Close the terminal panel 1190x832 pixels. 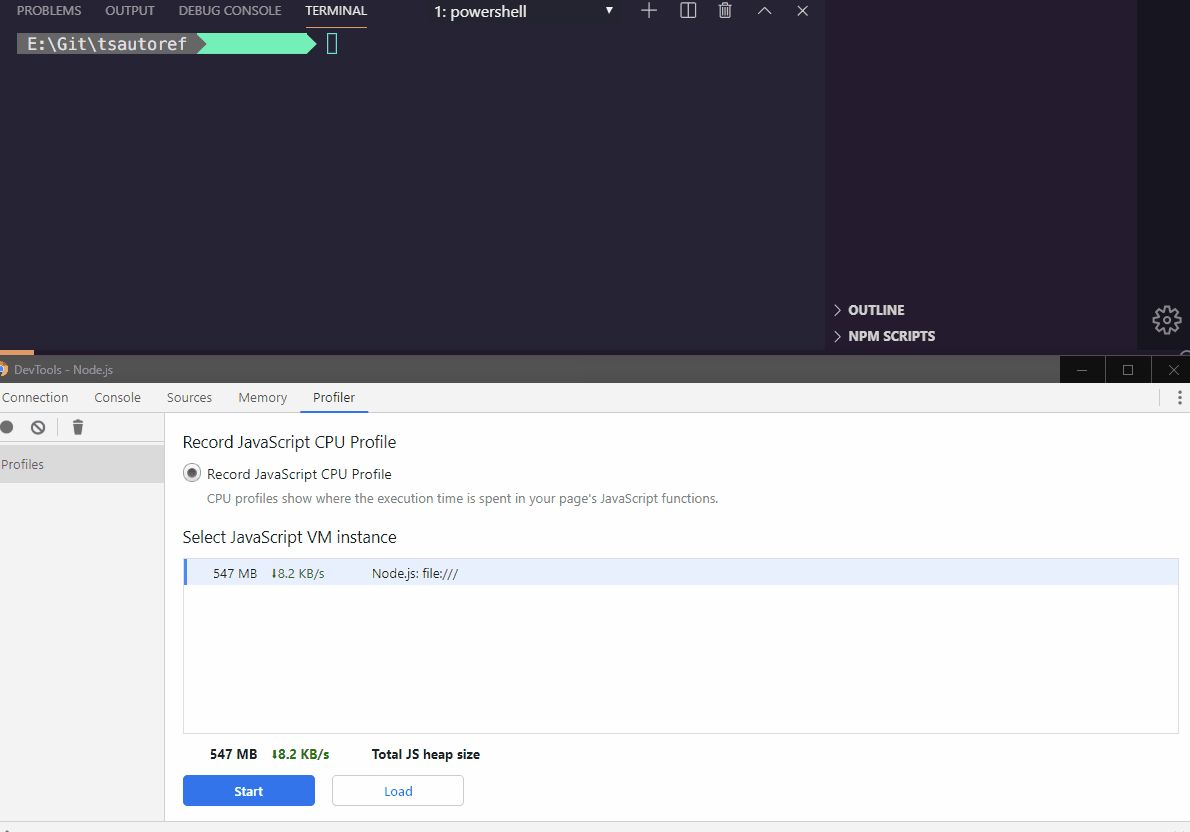802,11
